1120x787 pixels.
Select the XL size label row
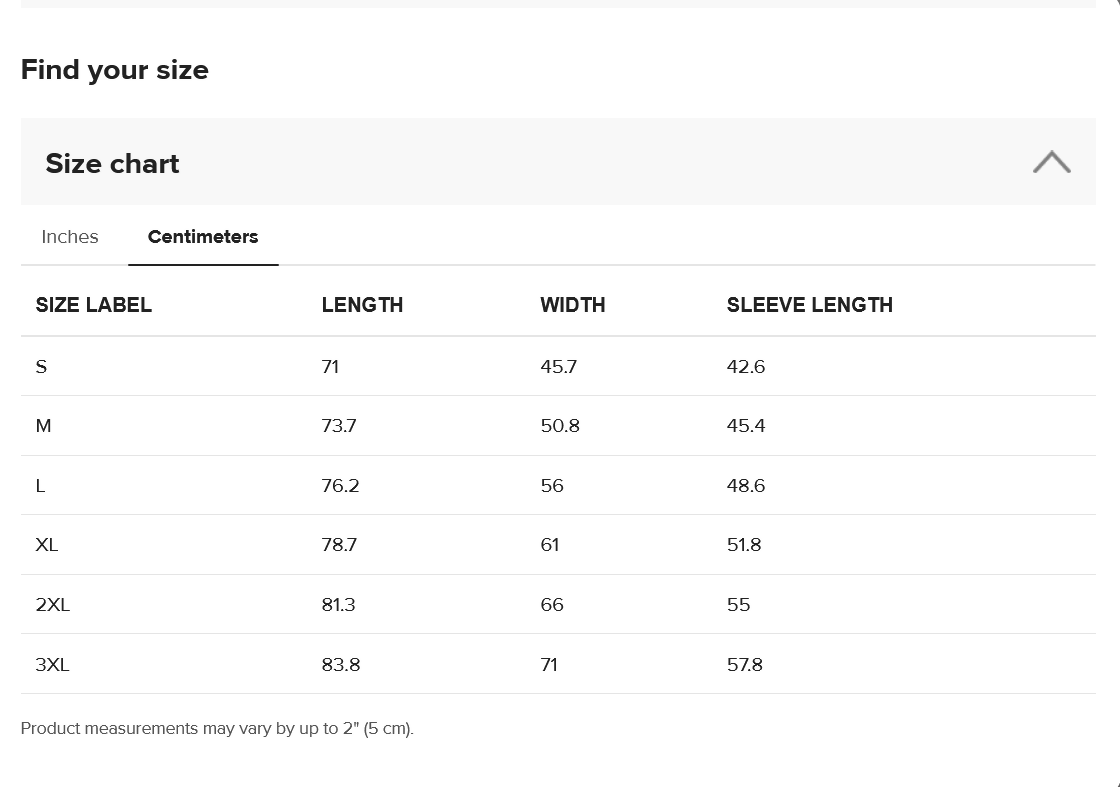point(47,545)
